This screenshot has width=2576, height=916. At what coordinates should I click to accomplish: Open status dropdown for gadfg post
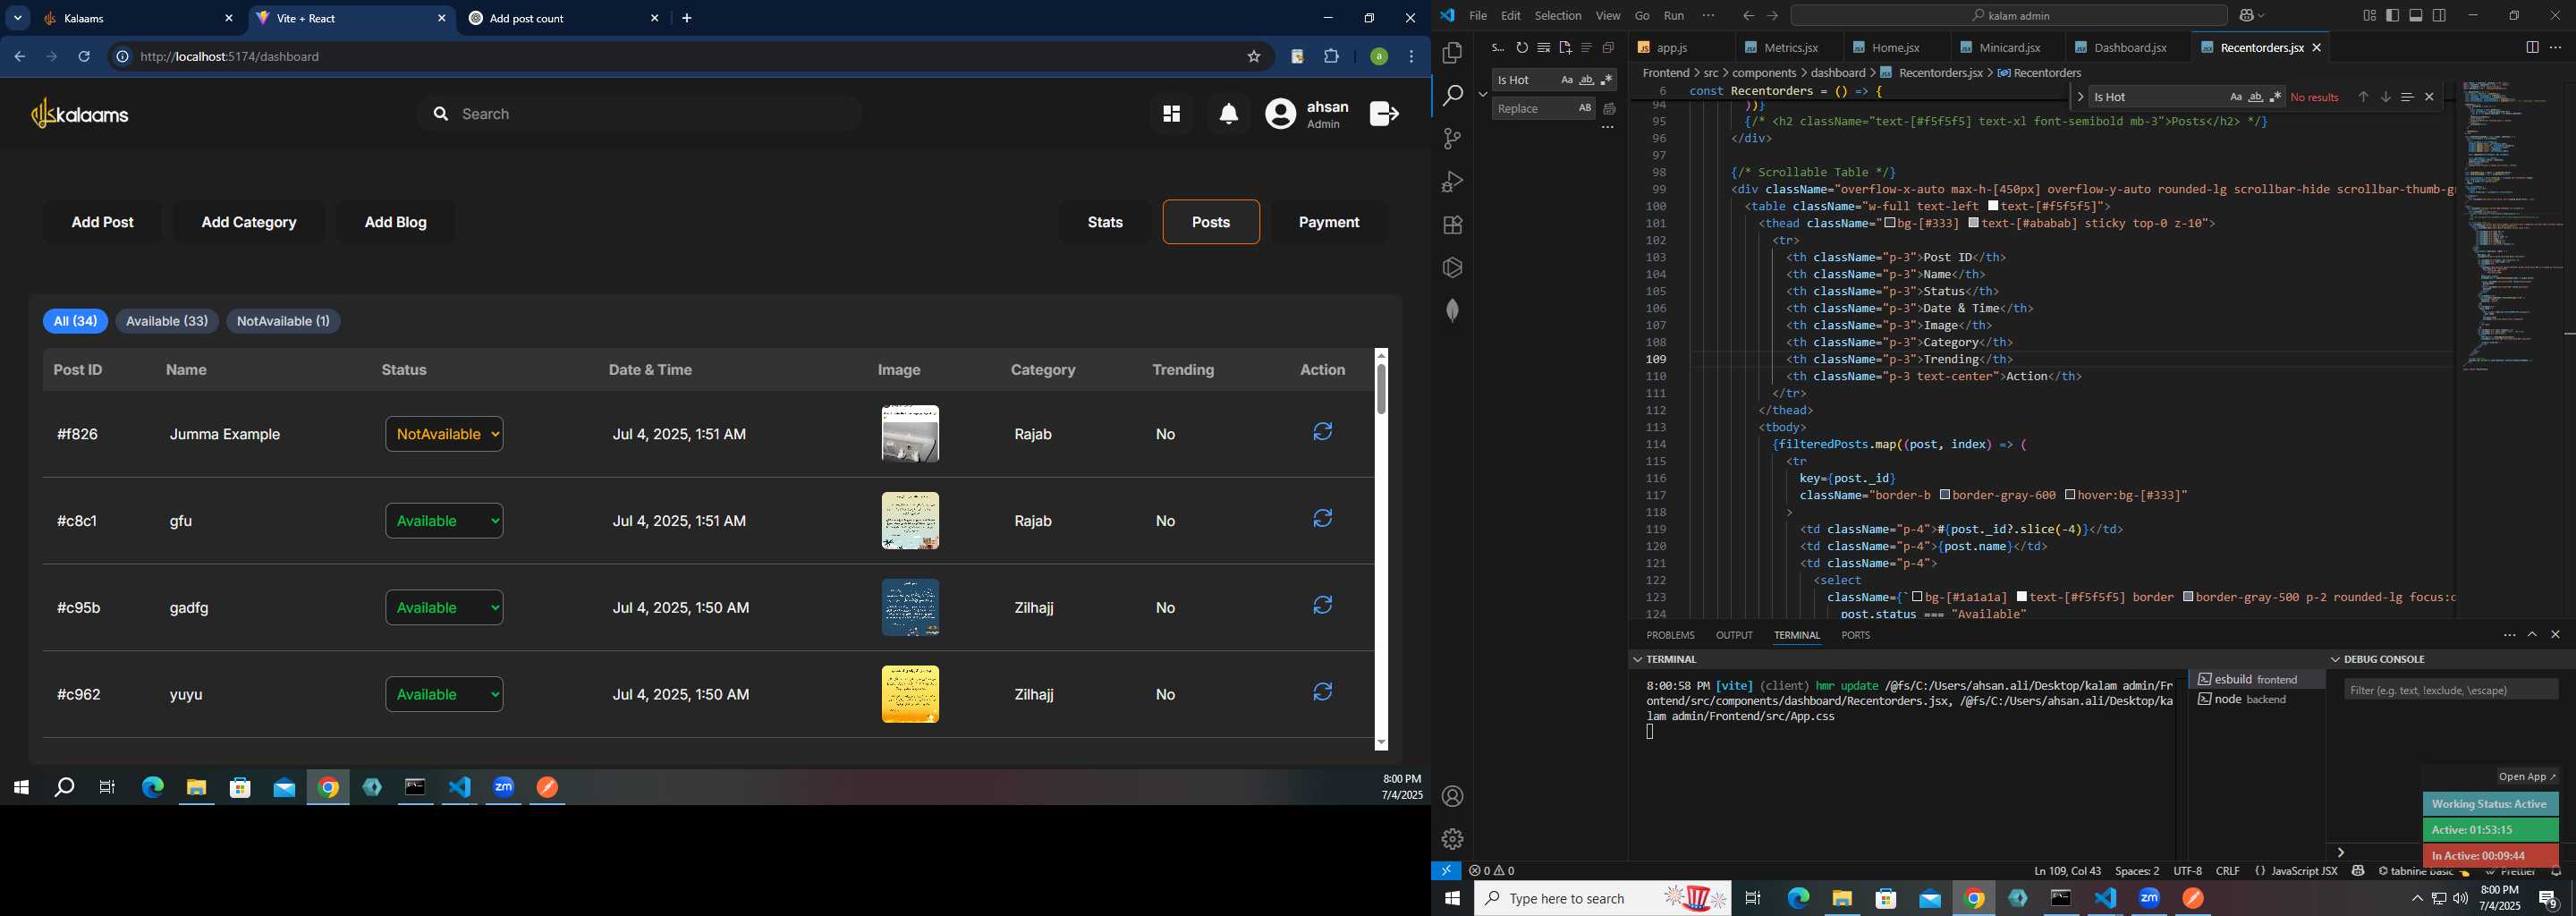pyautogui.click(x=444, y=608)
